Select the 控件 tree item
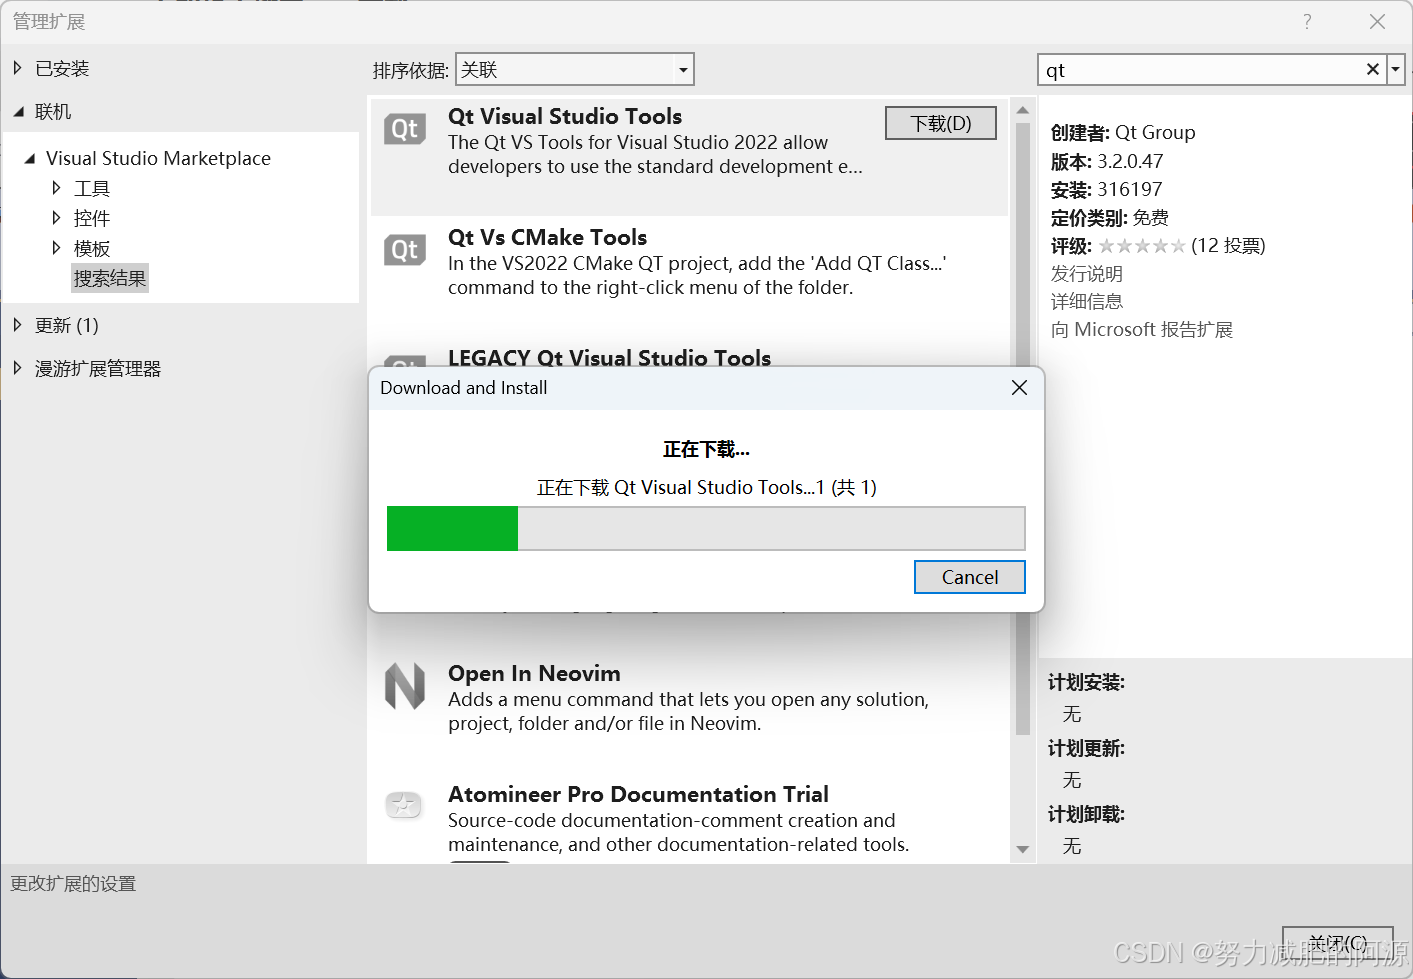Image resolution: width=1413 pixels, height=979 pixels. coord(92,218)
